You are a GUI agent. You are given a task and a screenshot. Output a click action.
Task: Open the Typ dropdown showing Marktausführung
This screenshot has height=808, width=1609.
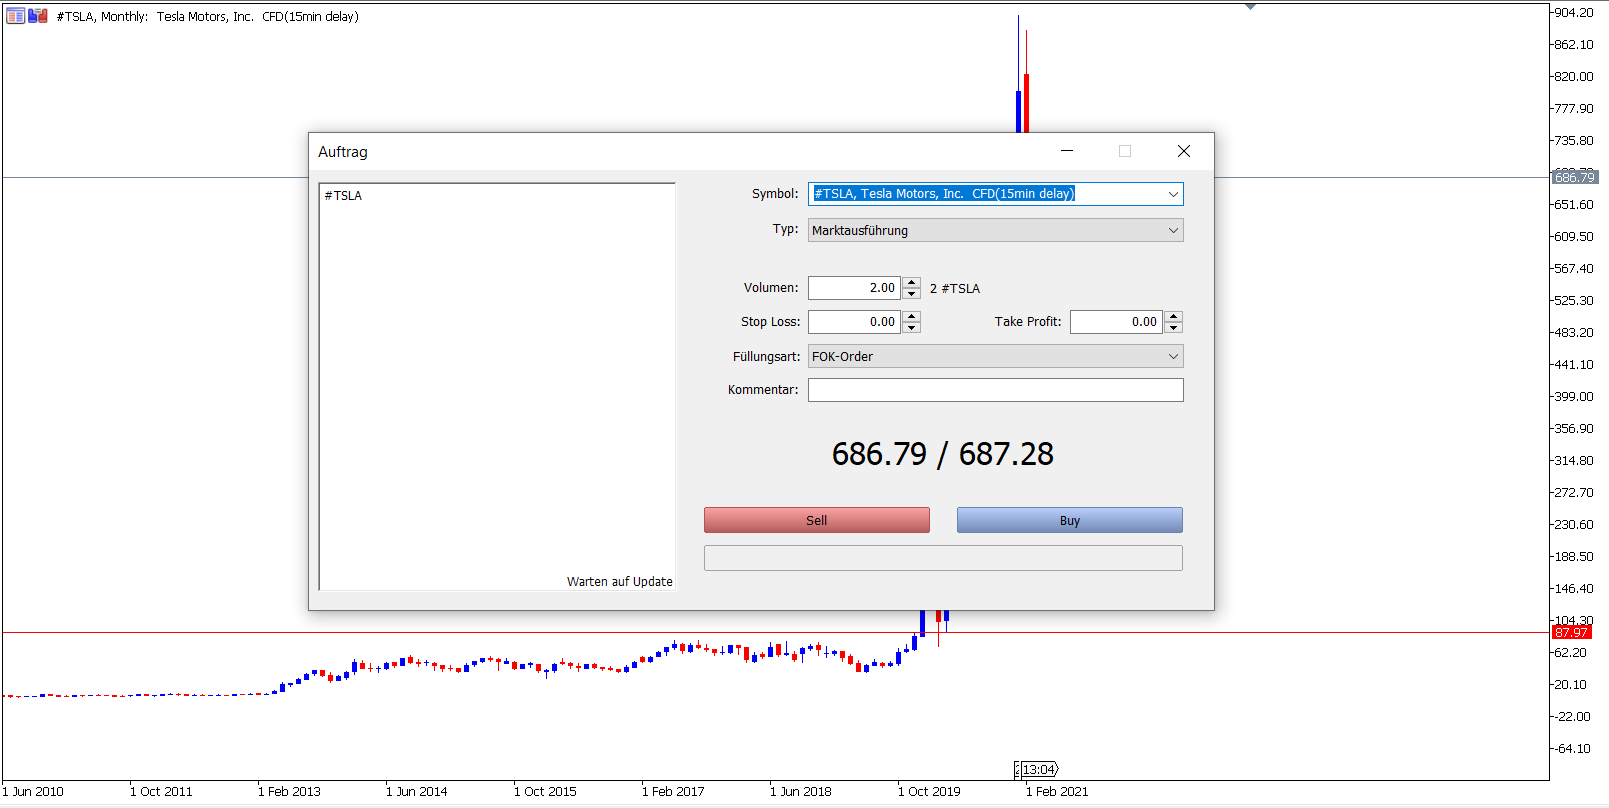[995, 230]
